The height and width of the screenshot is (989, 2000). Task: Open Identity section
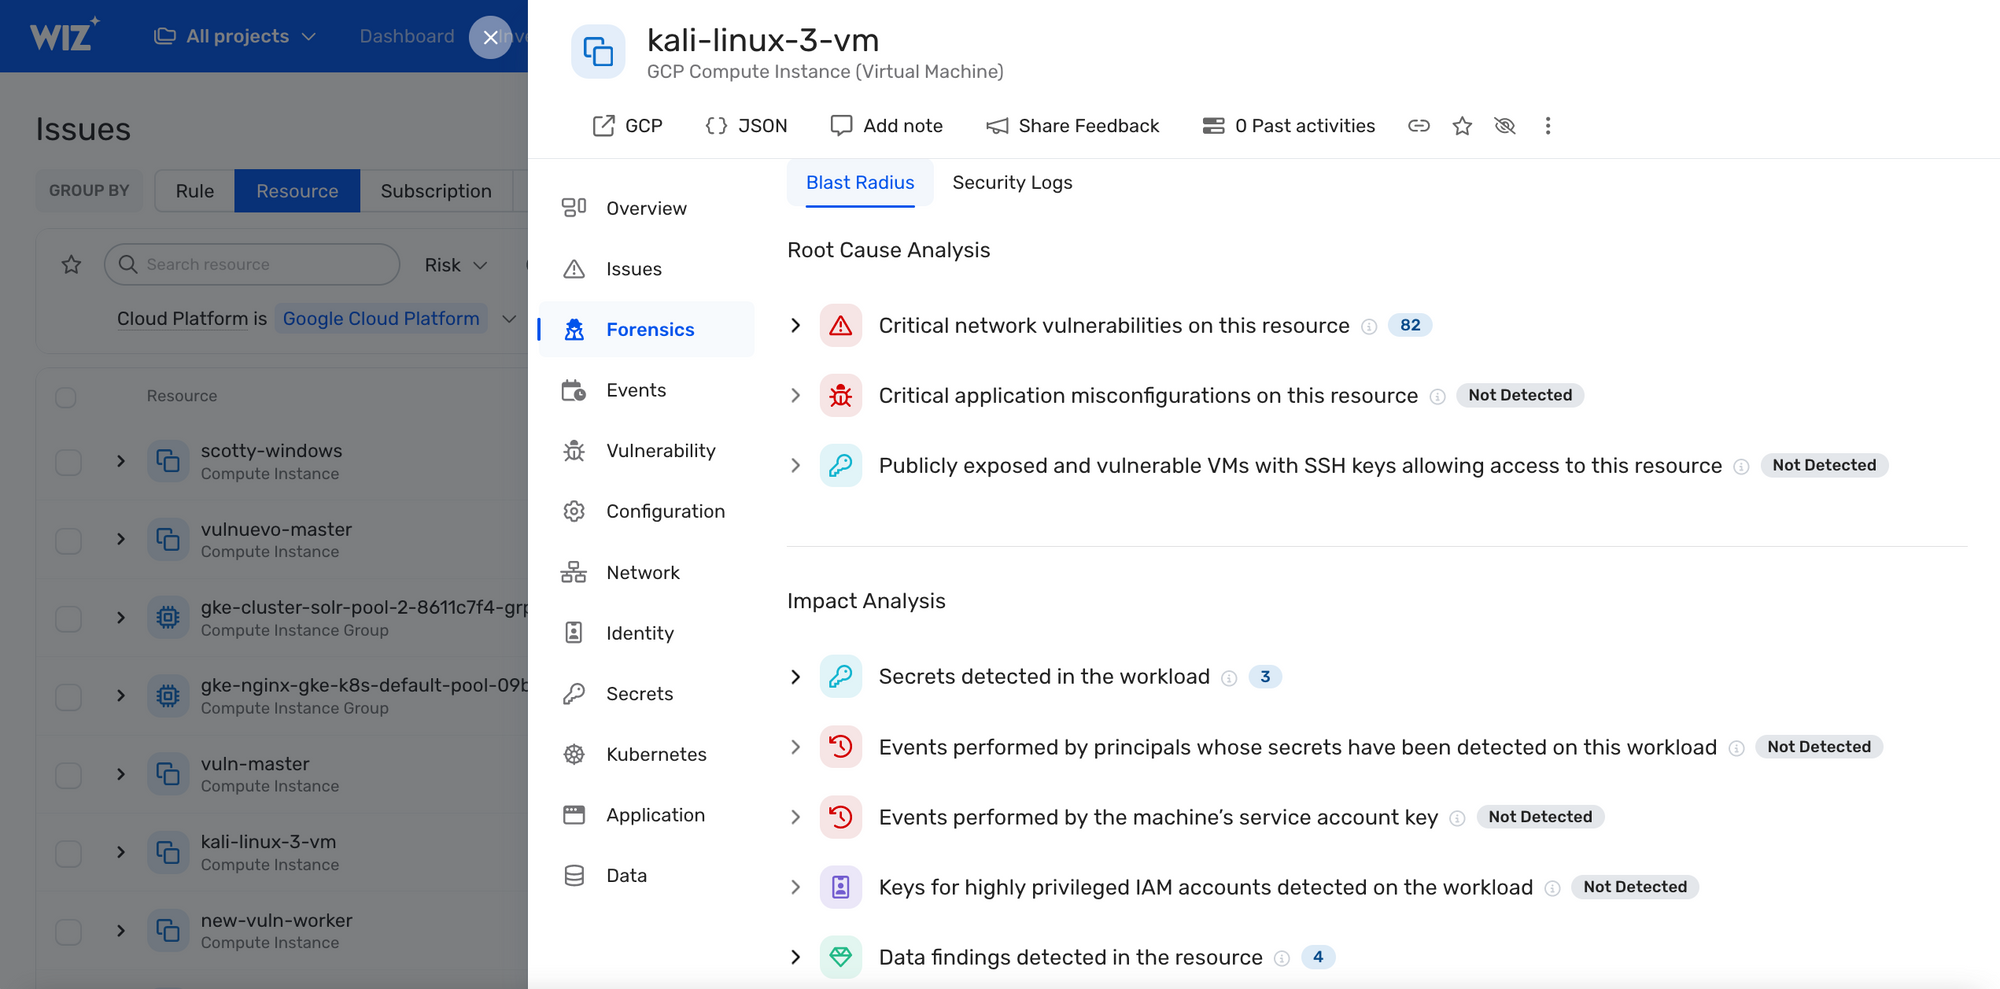[646, 633]
